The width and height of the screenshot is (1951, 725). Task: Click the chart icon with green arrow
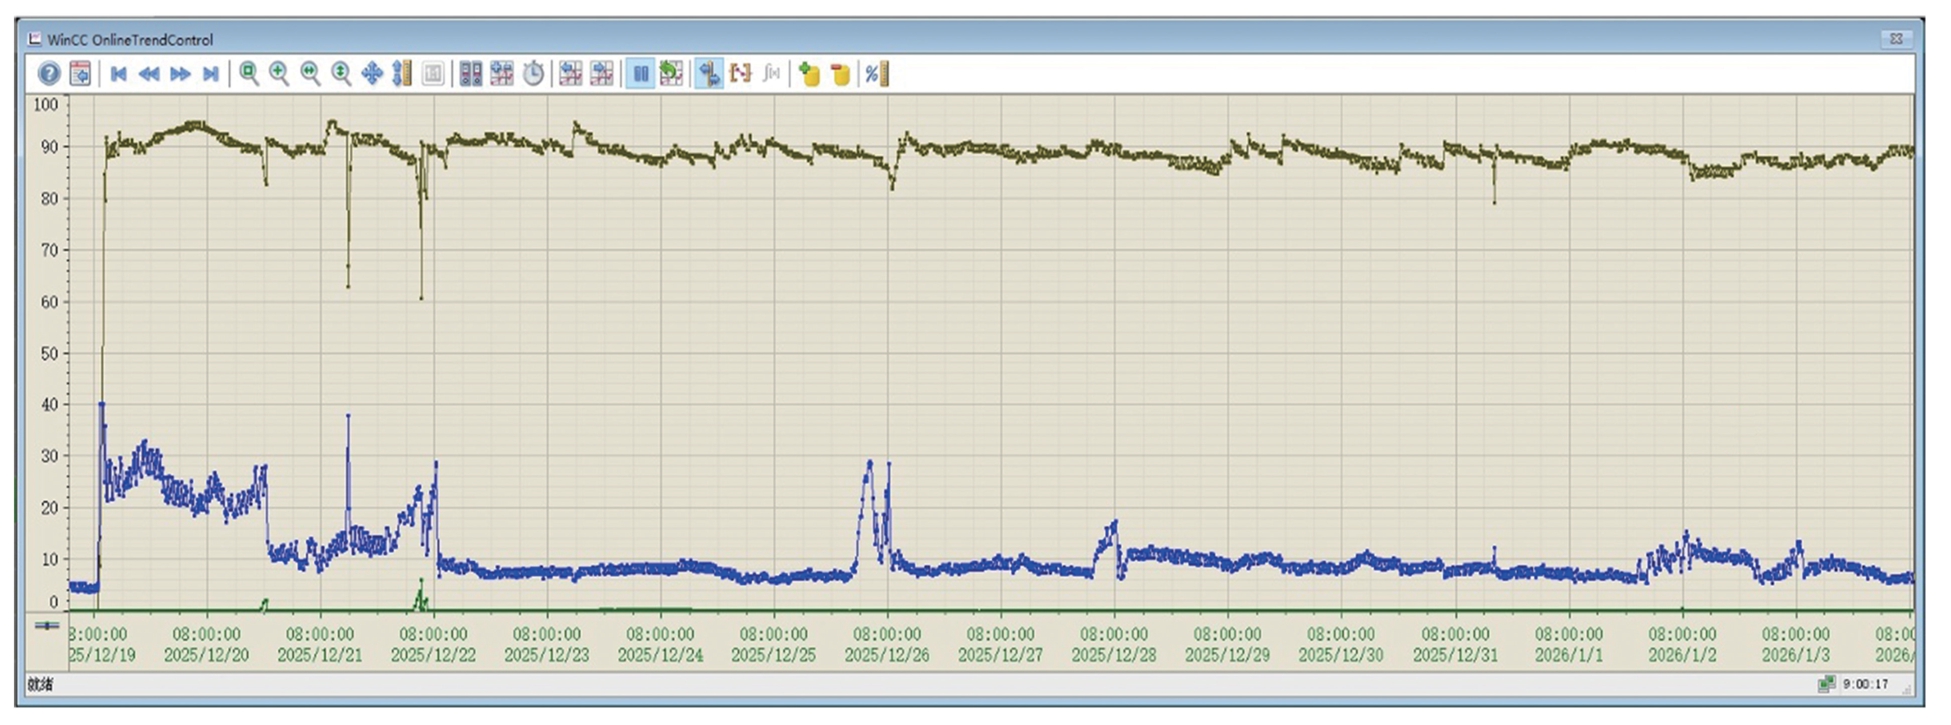[671, 73]
